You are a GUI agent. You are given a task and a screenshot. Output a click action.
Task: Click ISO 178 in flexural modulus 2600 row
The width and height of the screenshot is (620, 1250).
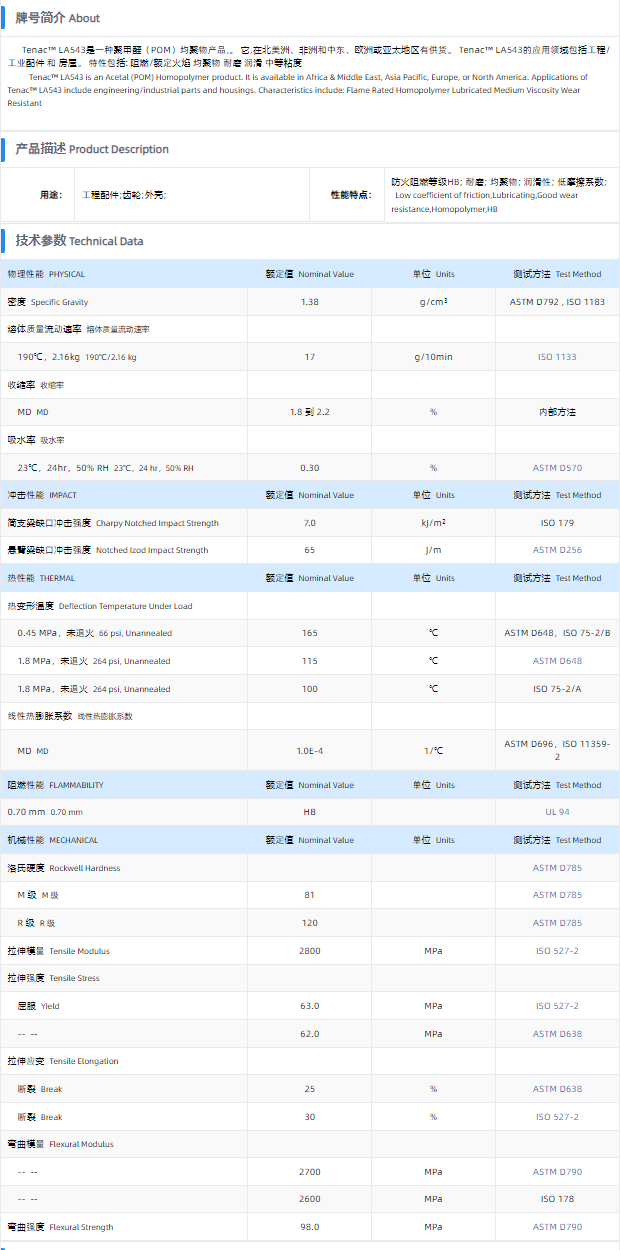[557, 1199]
